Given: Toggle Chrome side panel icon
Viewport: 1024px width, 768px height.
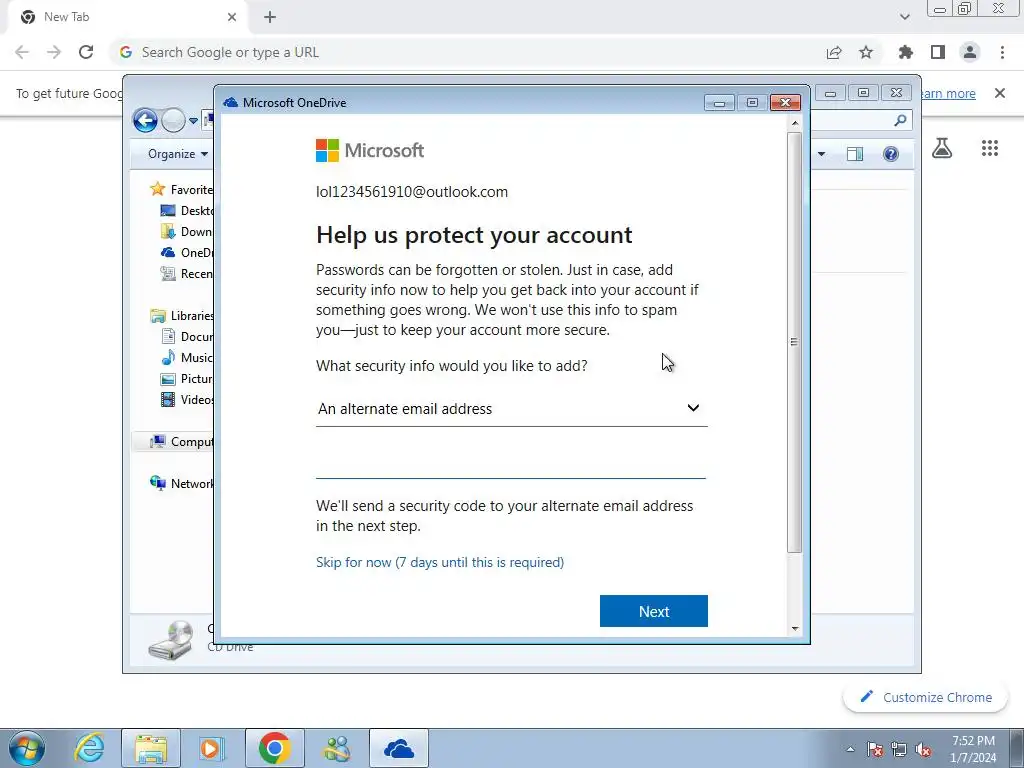Looking at the screenshot, I should point(938,52).
